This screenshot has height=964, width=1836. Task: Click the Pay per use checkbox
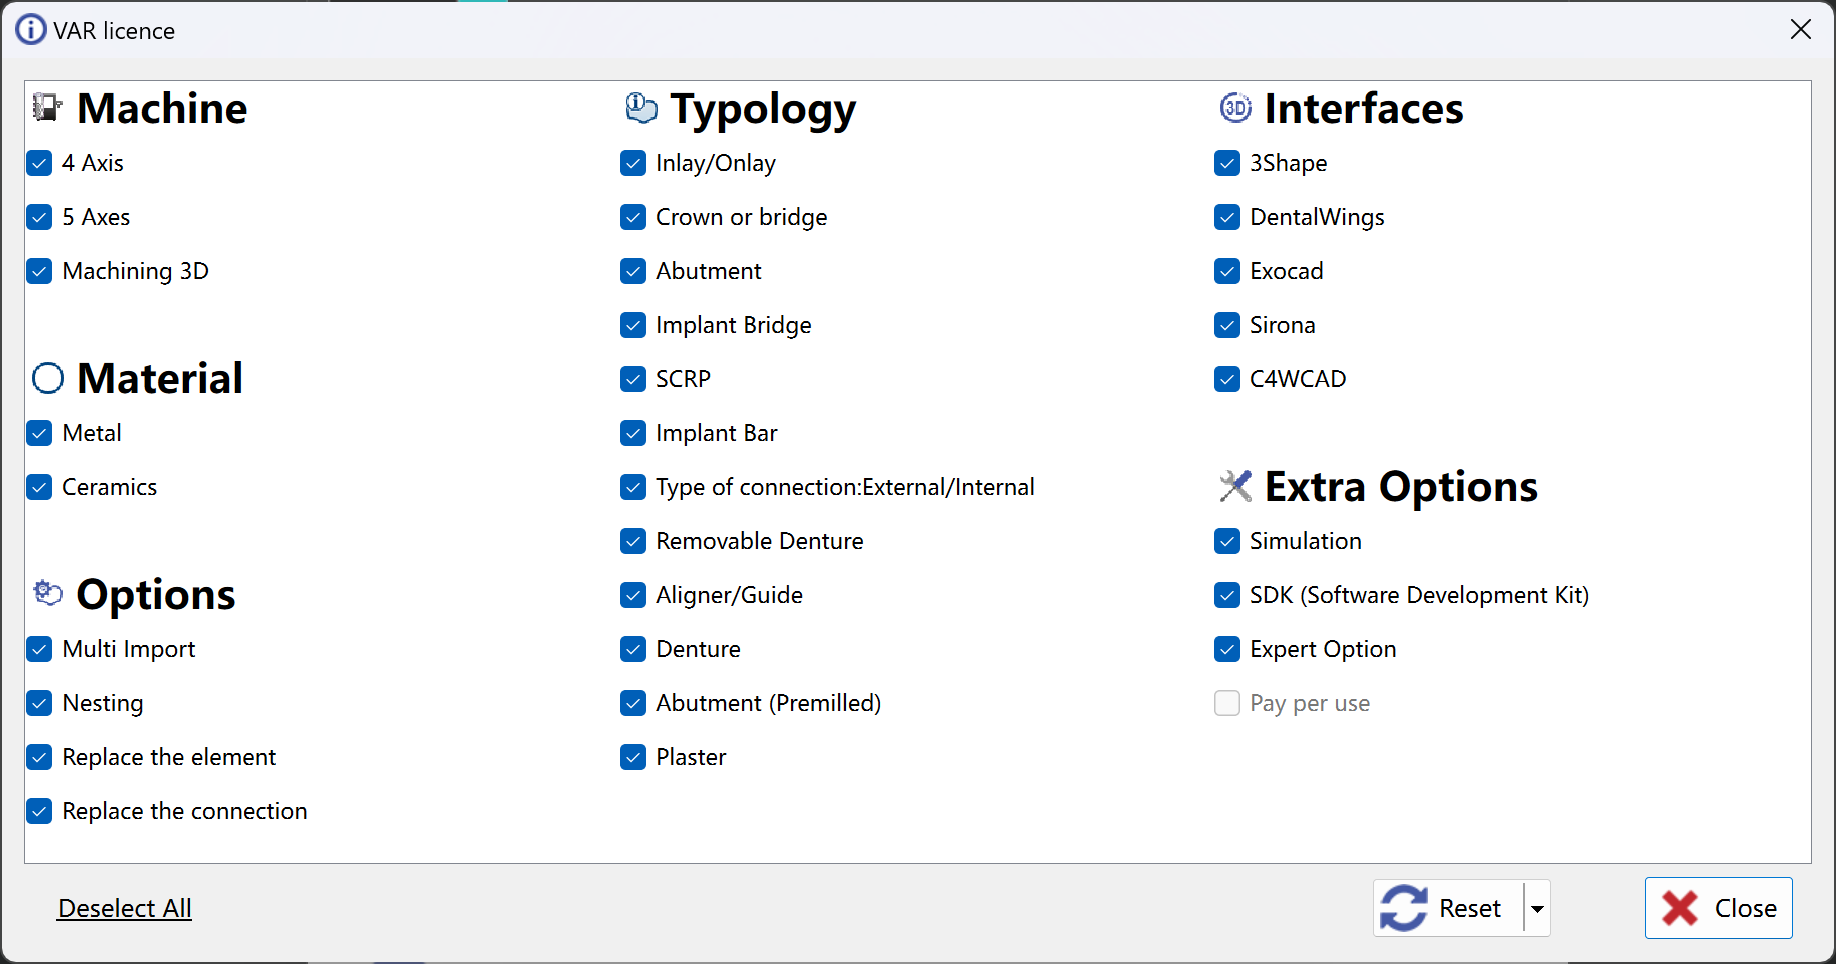click(x=1227, y=703)
